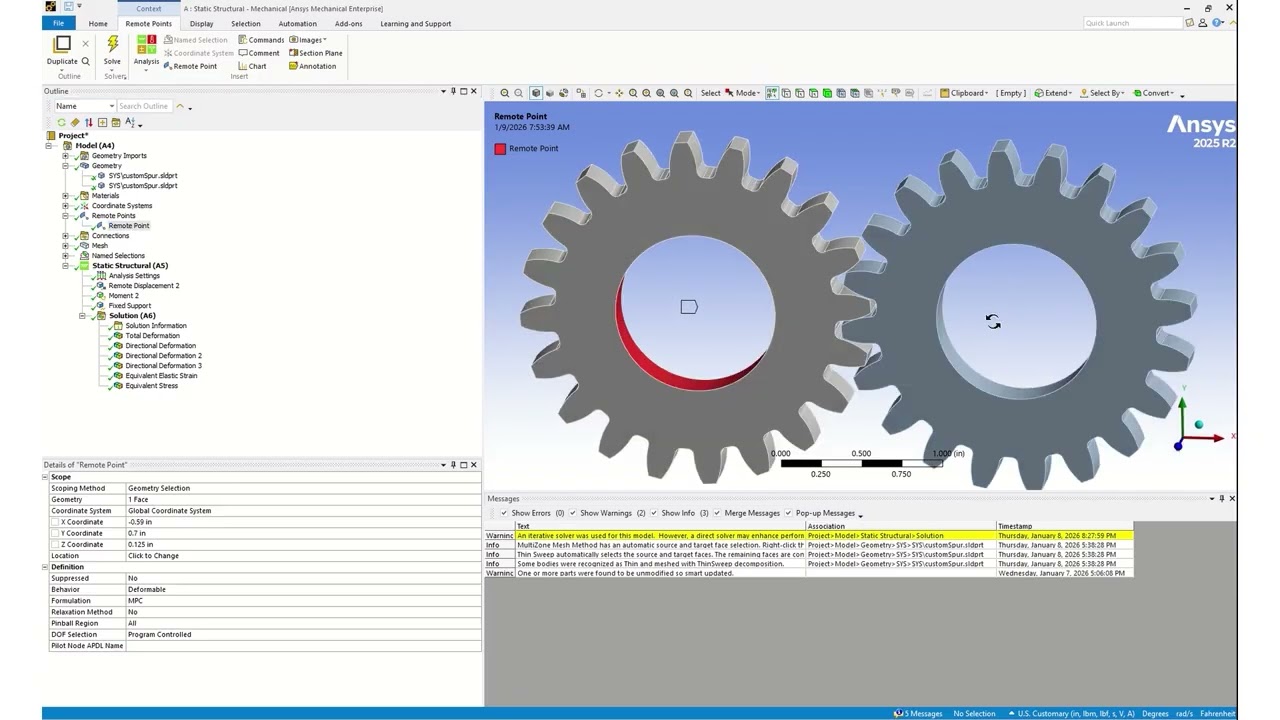The height and width of the screenshot is (720, 1280).
Task: Click the Solve lightning bolt icon
Action: 112,44
